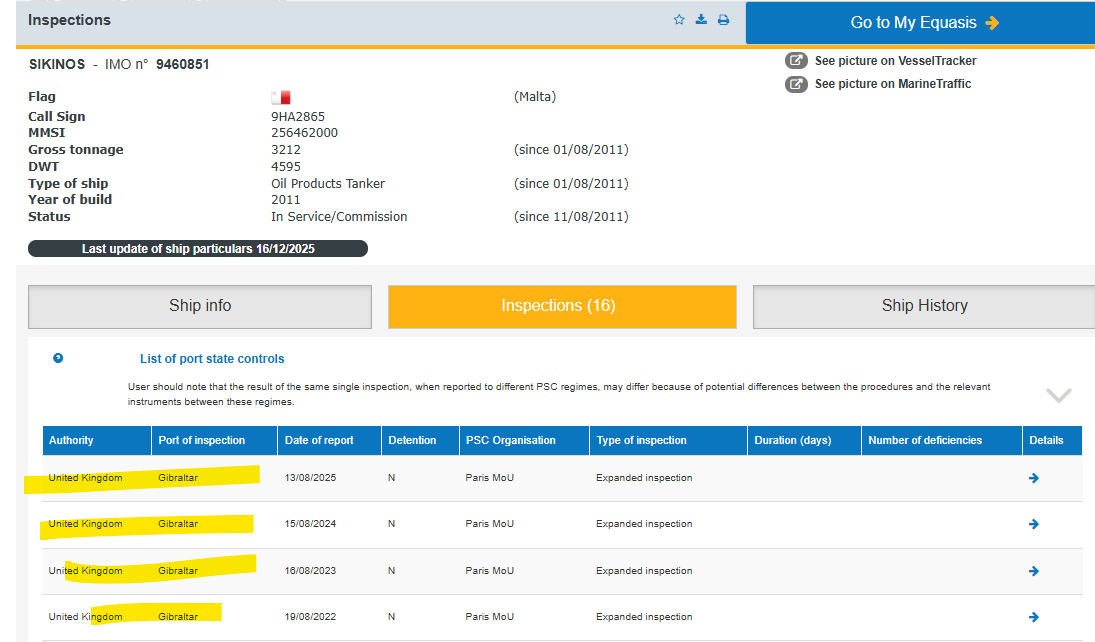The image size is (1095, 642).
Task: Open the Ship History tab
Action: pyautogui.click(x=924, y=306)
